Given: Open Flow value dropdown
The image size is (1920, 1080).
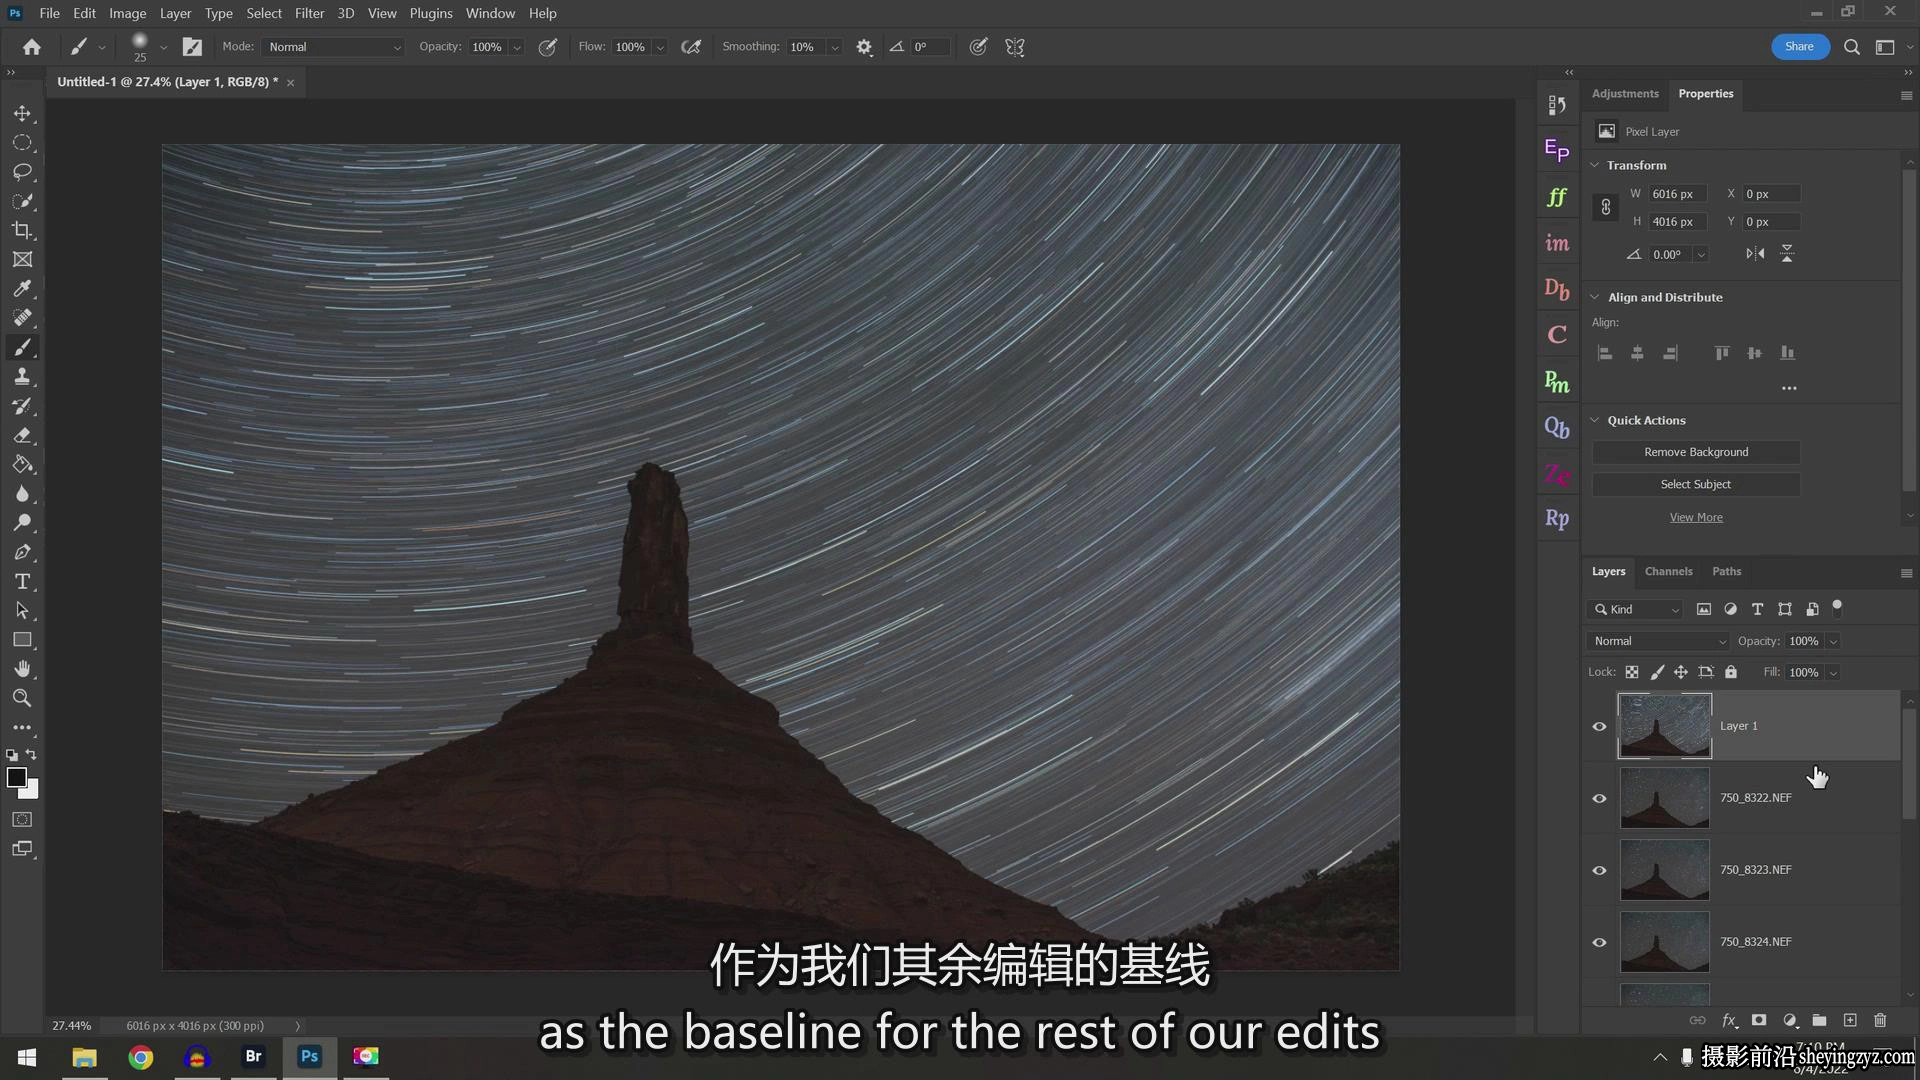Looking at the screenshot, I should click(660, 47).
